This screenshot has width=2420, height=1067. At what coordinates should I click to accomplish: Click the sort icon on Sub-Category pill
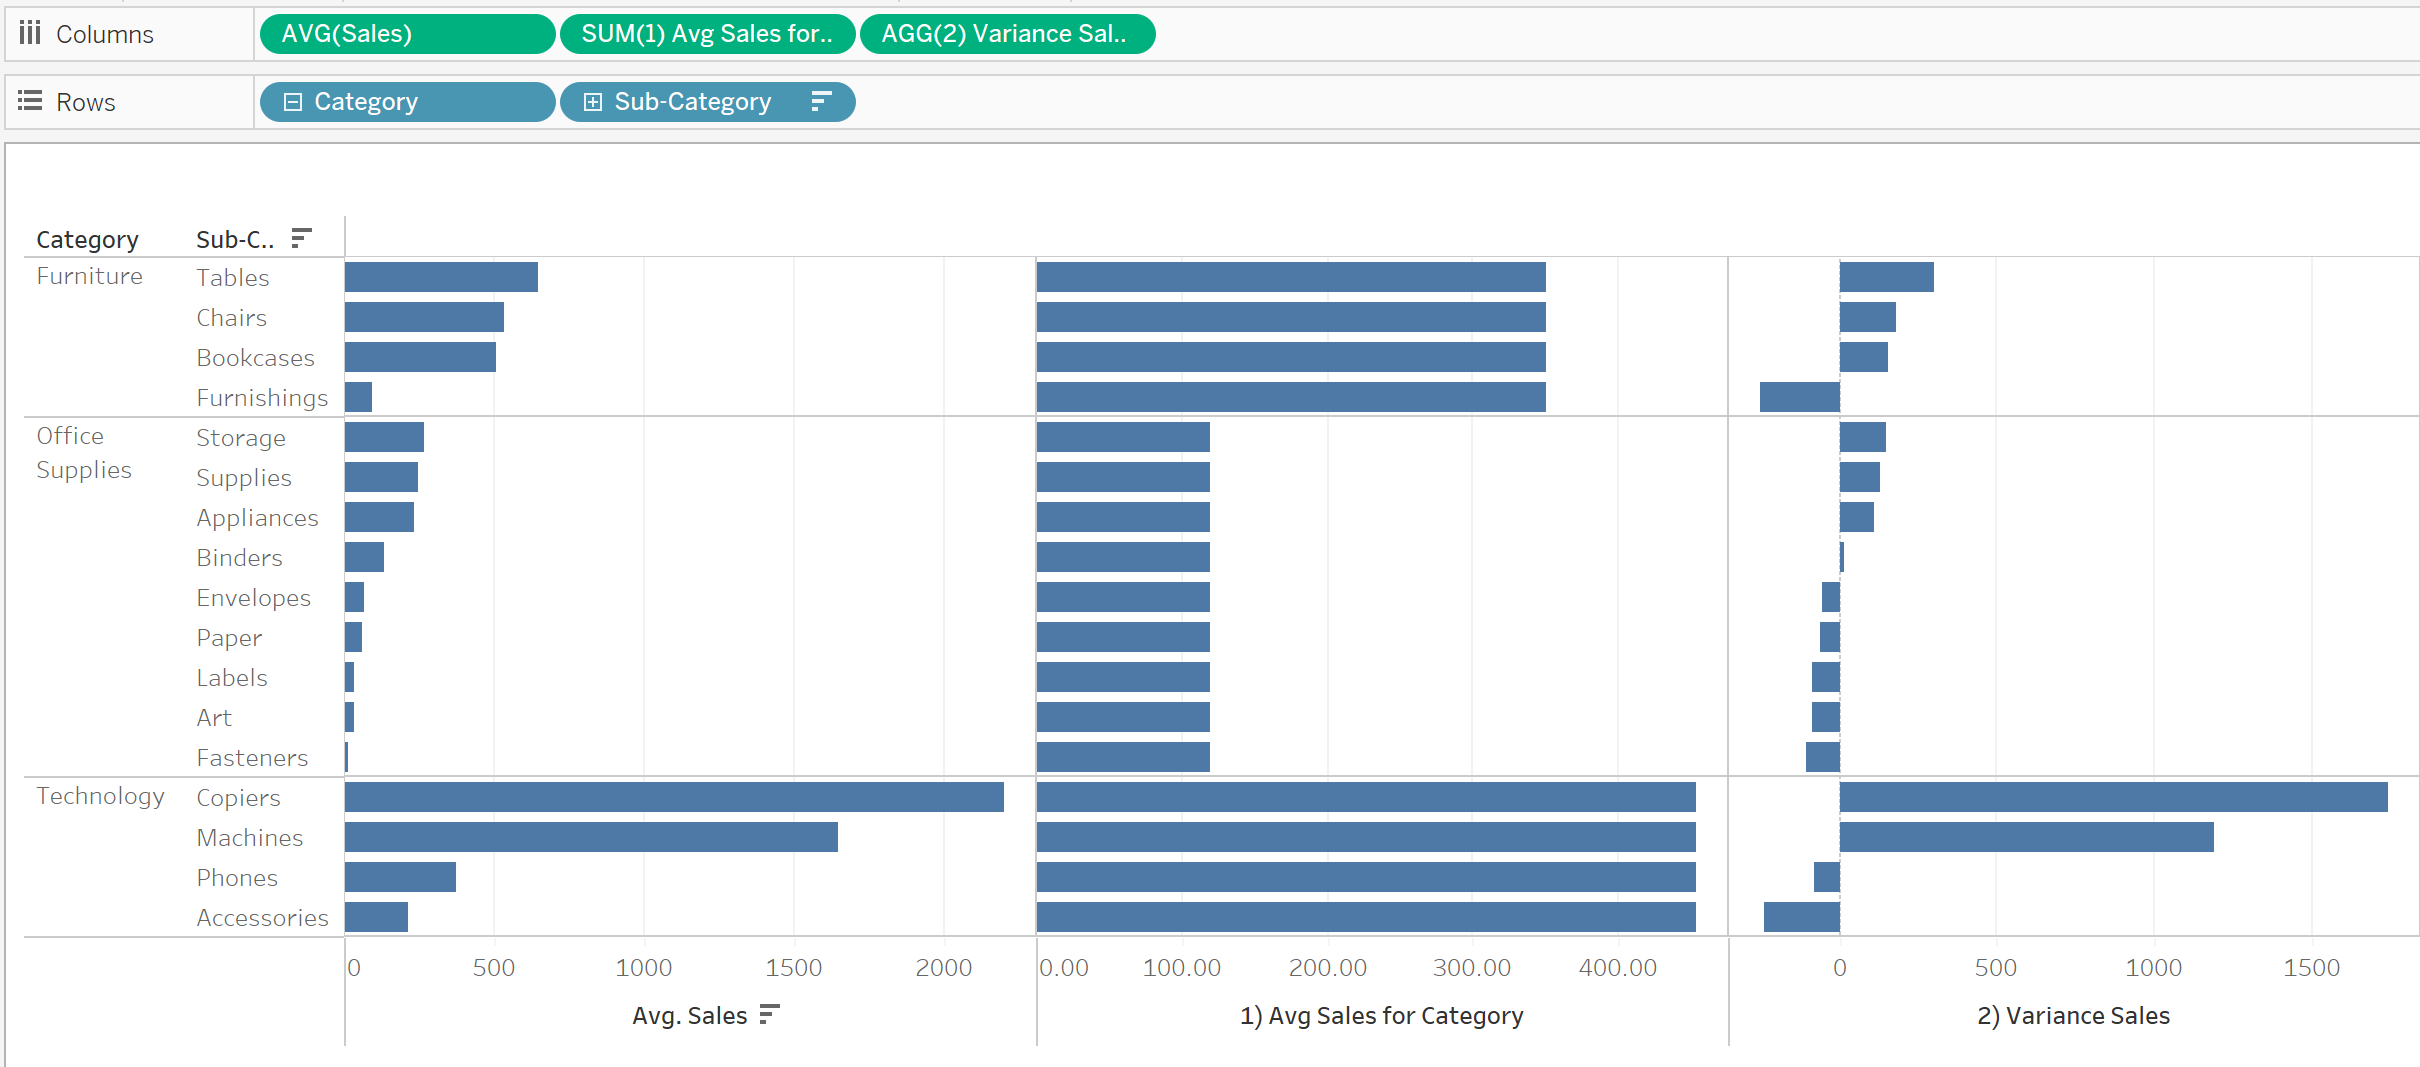tap(820, 102)
